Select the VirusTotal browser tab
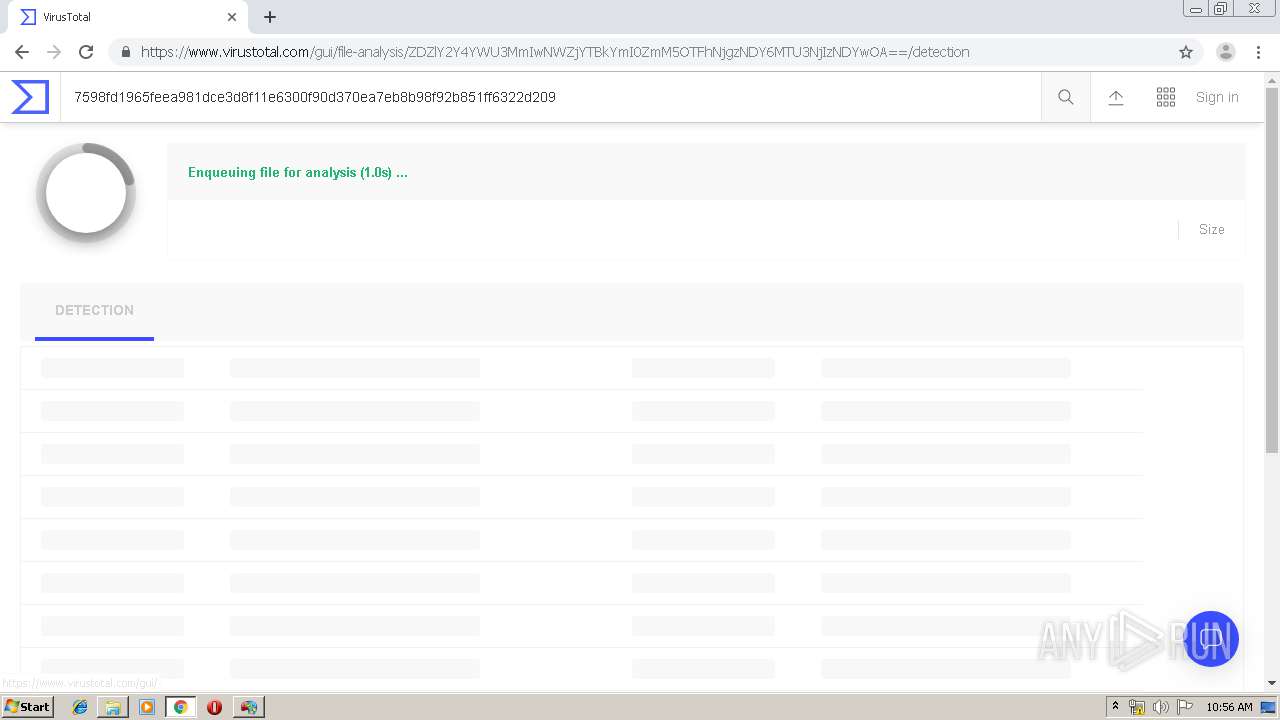Screen dimensions: 1280x720 pyautogui.click(x=128, y=17)
